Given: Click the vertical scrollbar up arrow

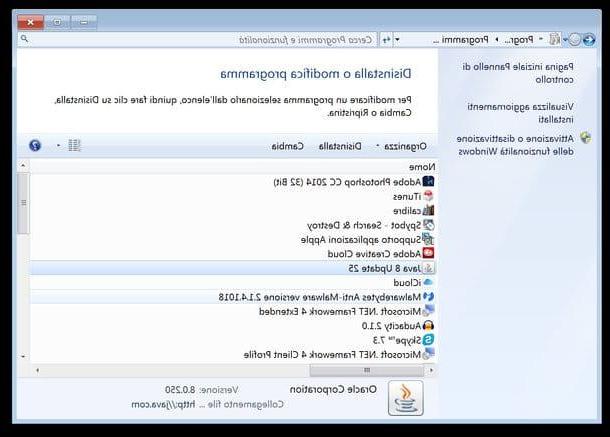Looking at the screenshot, I should [x=23, y=165].
